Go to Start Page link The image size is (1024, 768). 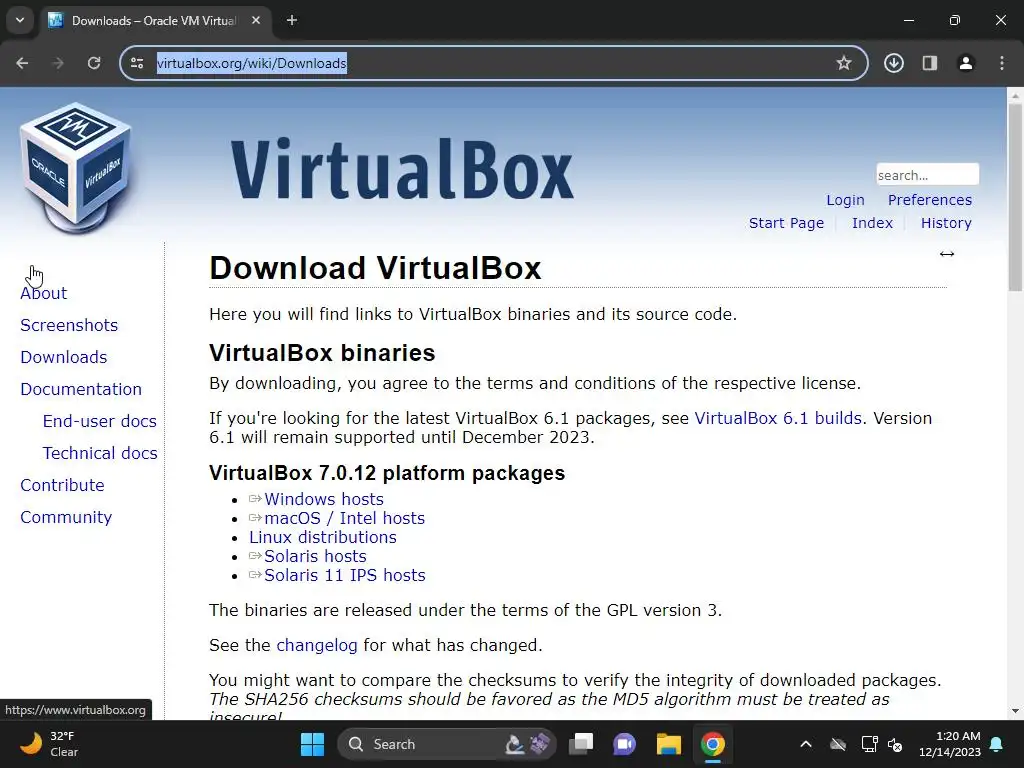[786, 223]
